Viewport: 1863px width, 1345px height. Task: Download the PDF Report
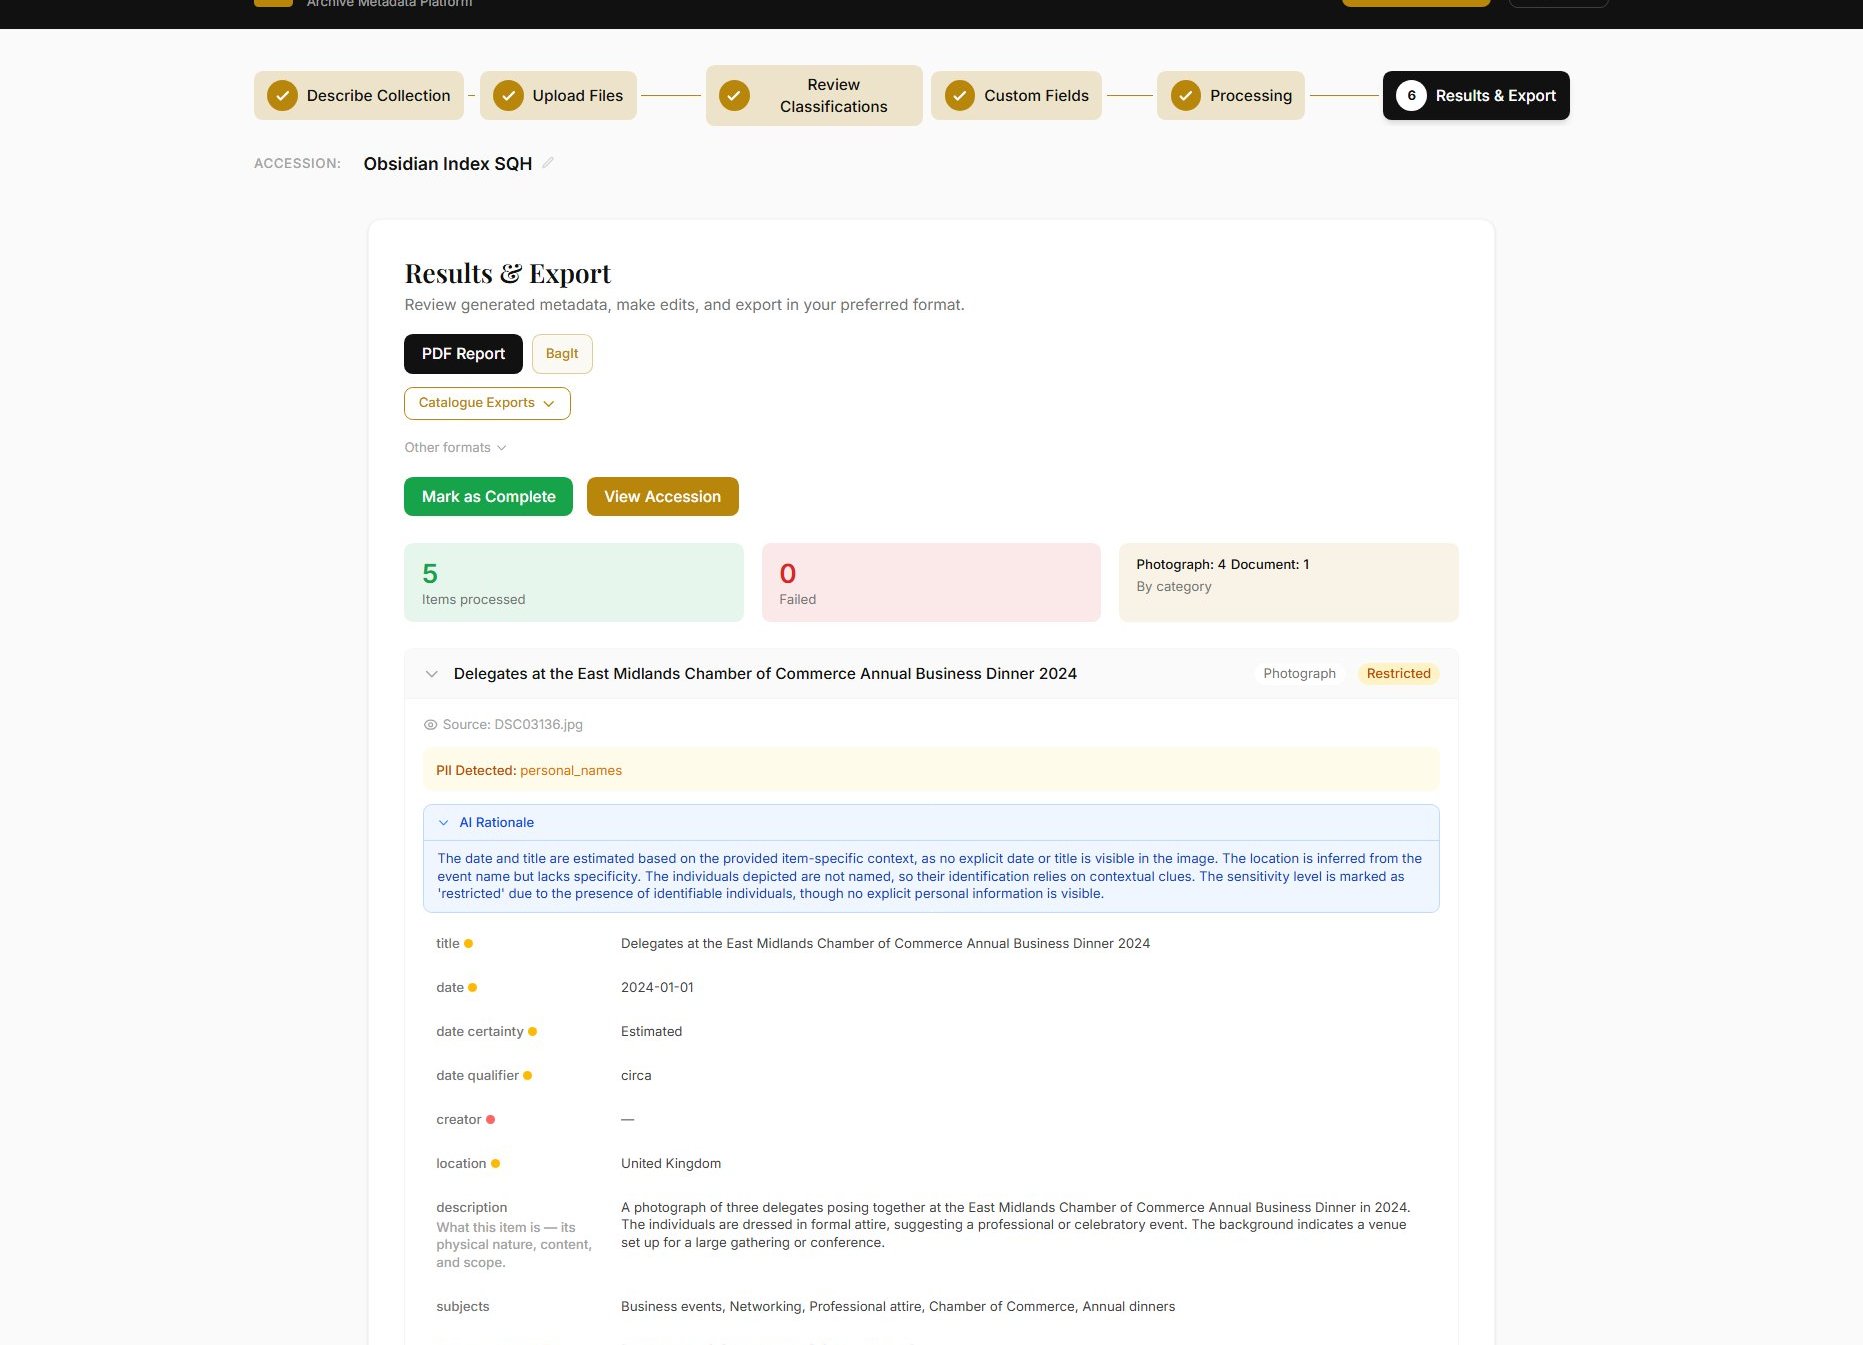pyautogui.click(x=463, y=354)
